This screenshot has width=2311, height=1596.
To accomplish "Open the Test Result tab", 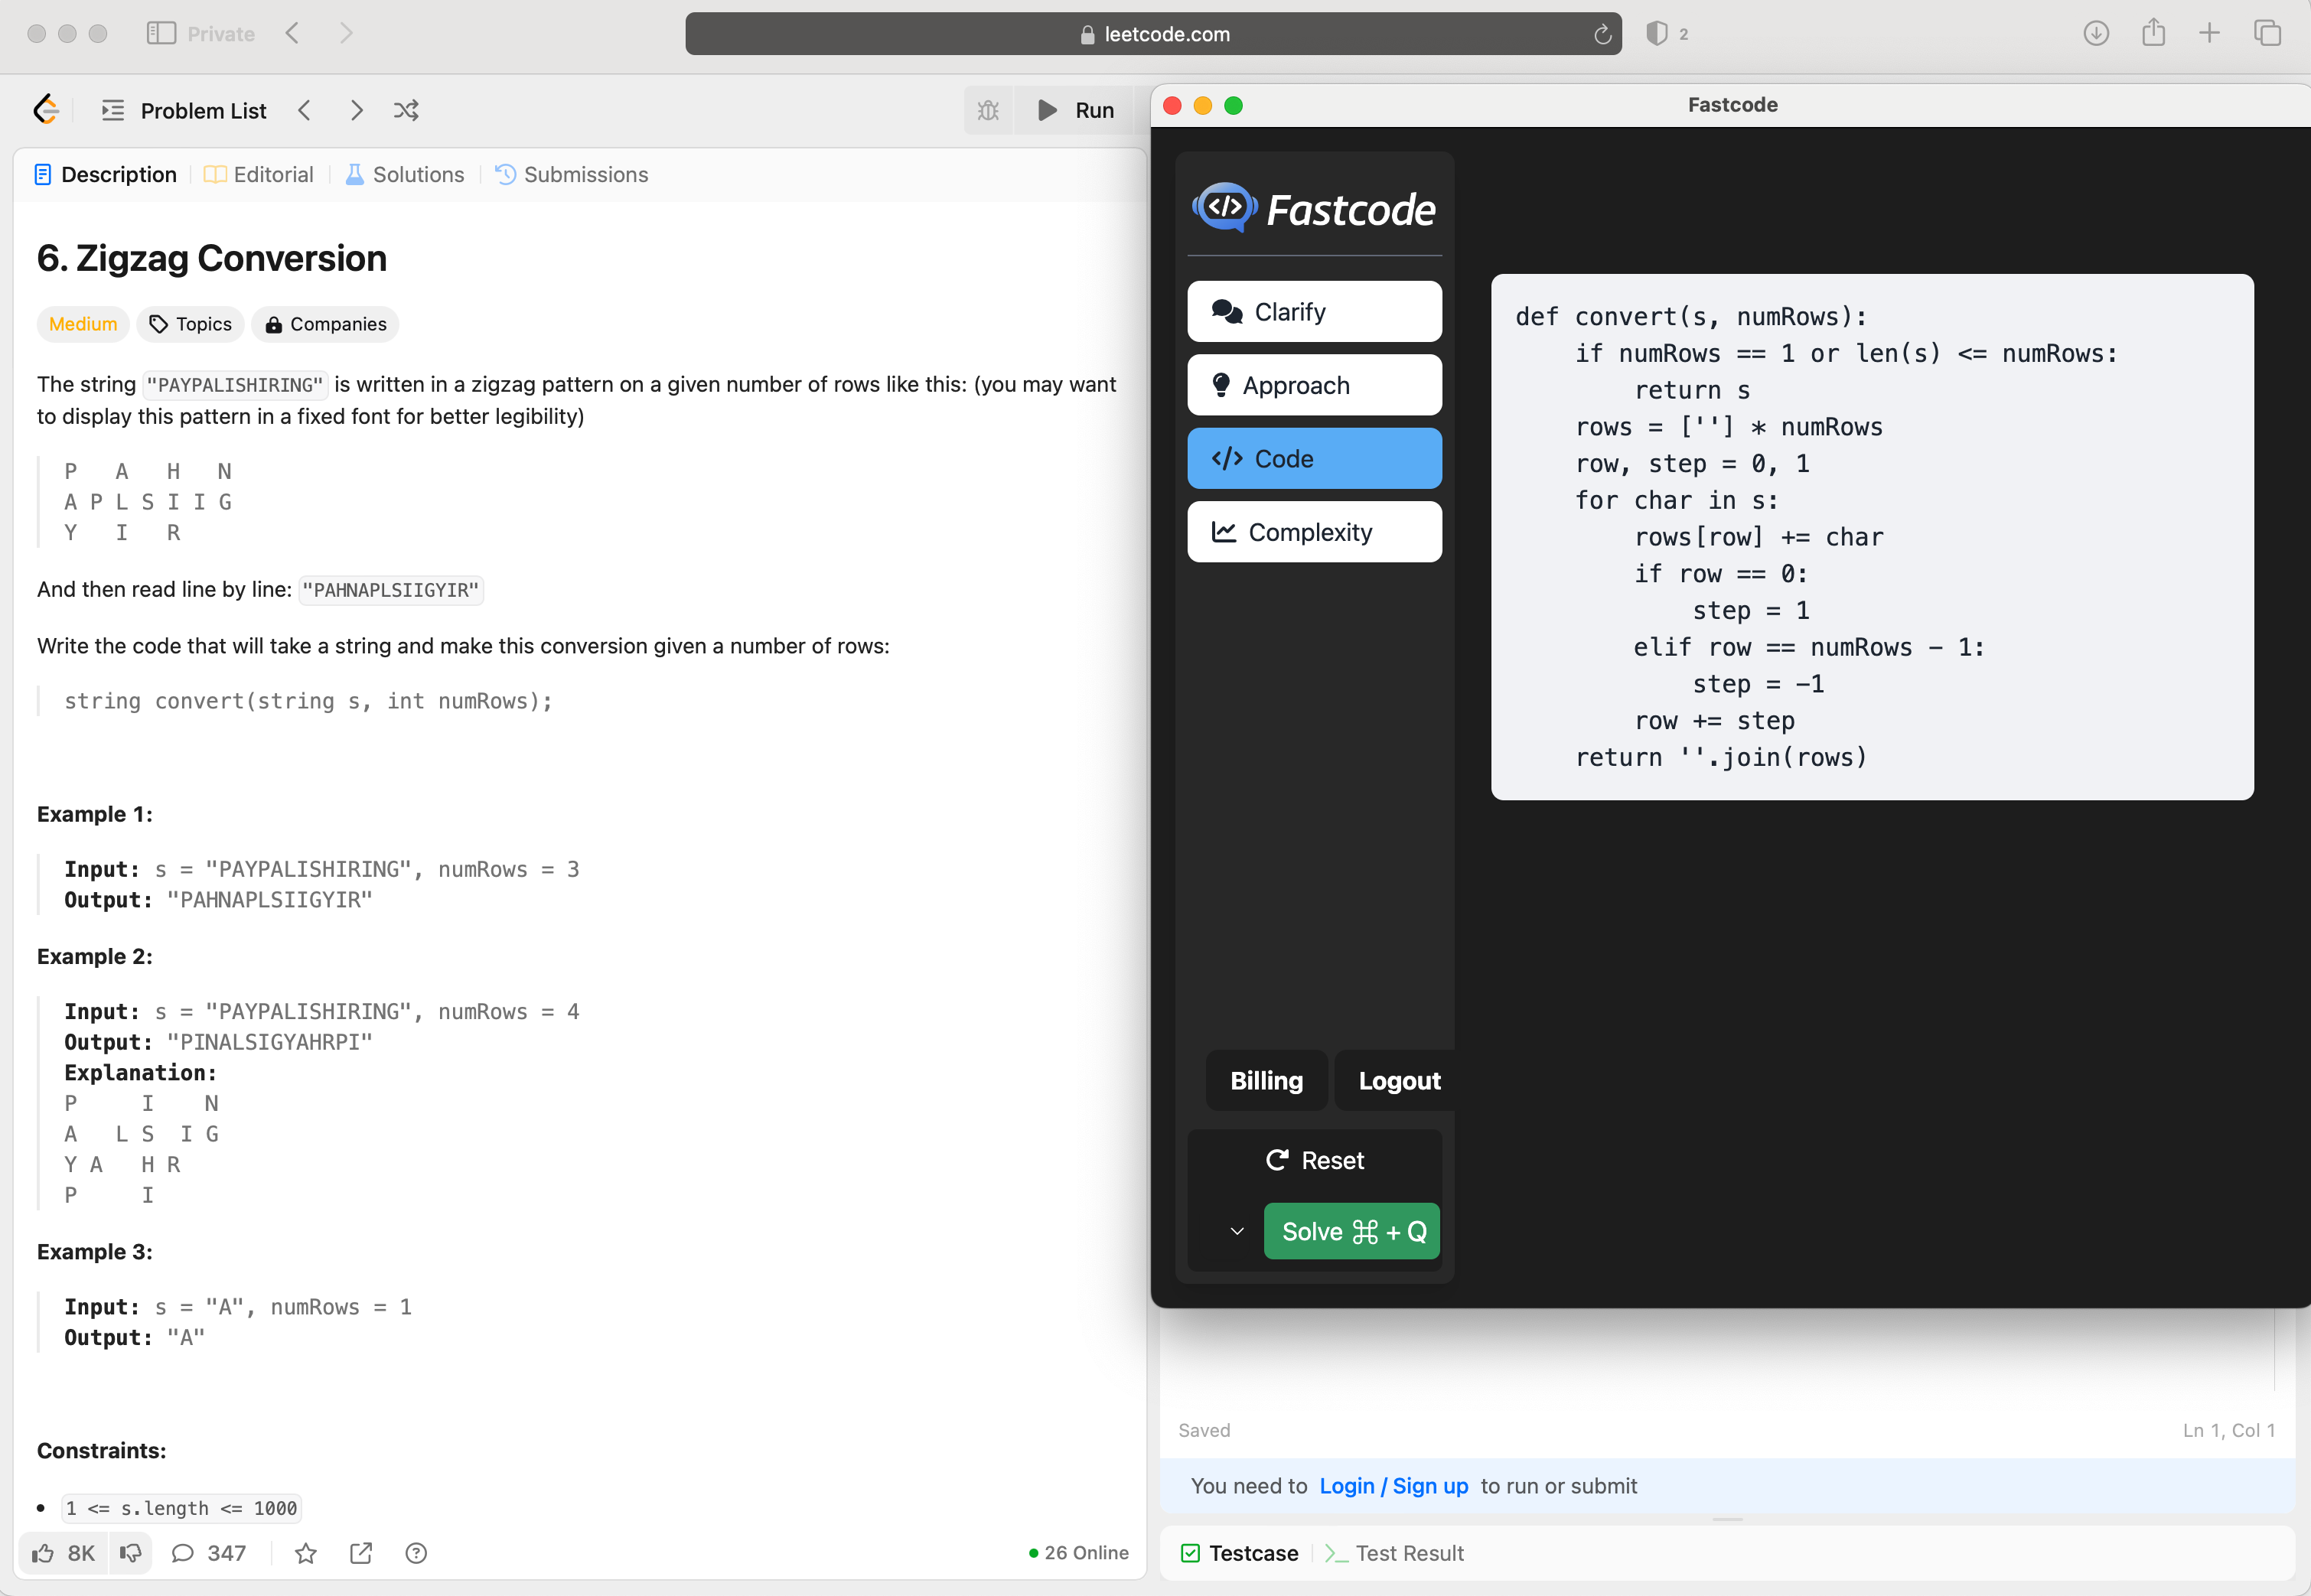I will click(1395, 1553).
